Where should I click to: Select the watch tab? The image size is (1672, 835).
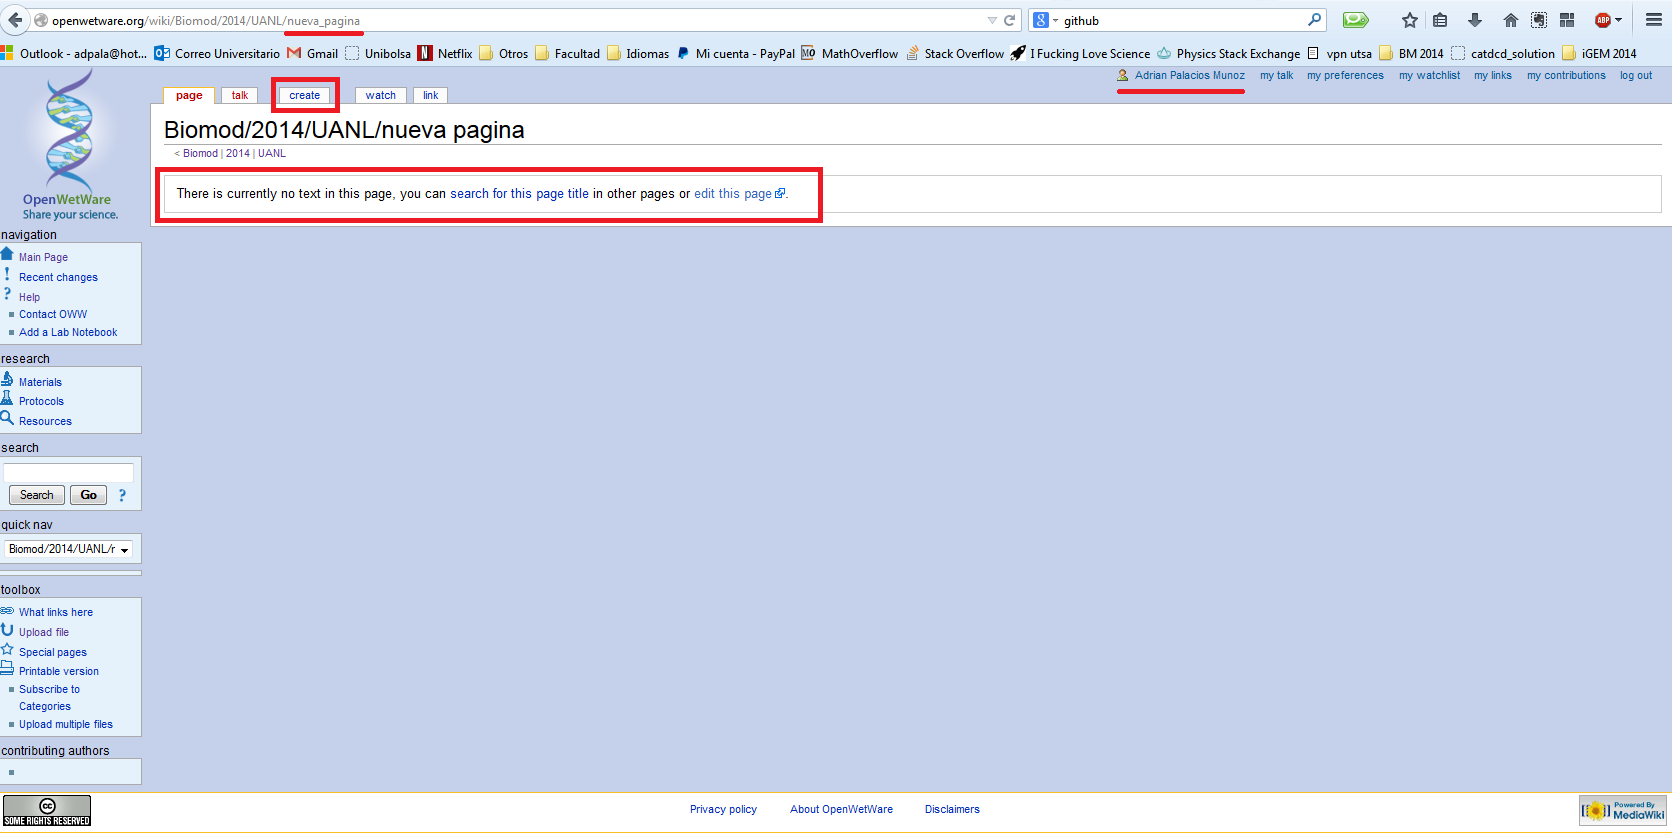pyautogui.click(x=380, y=96)
